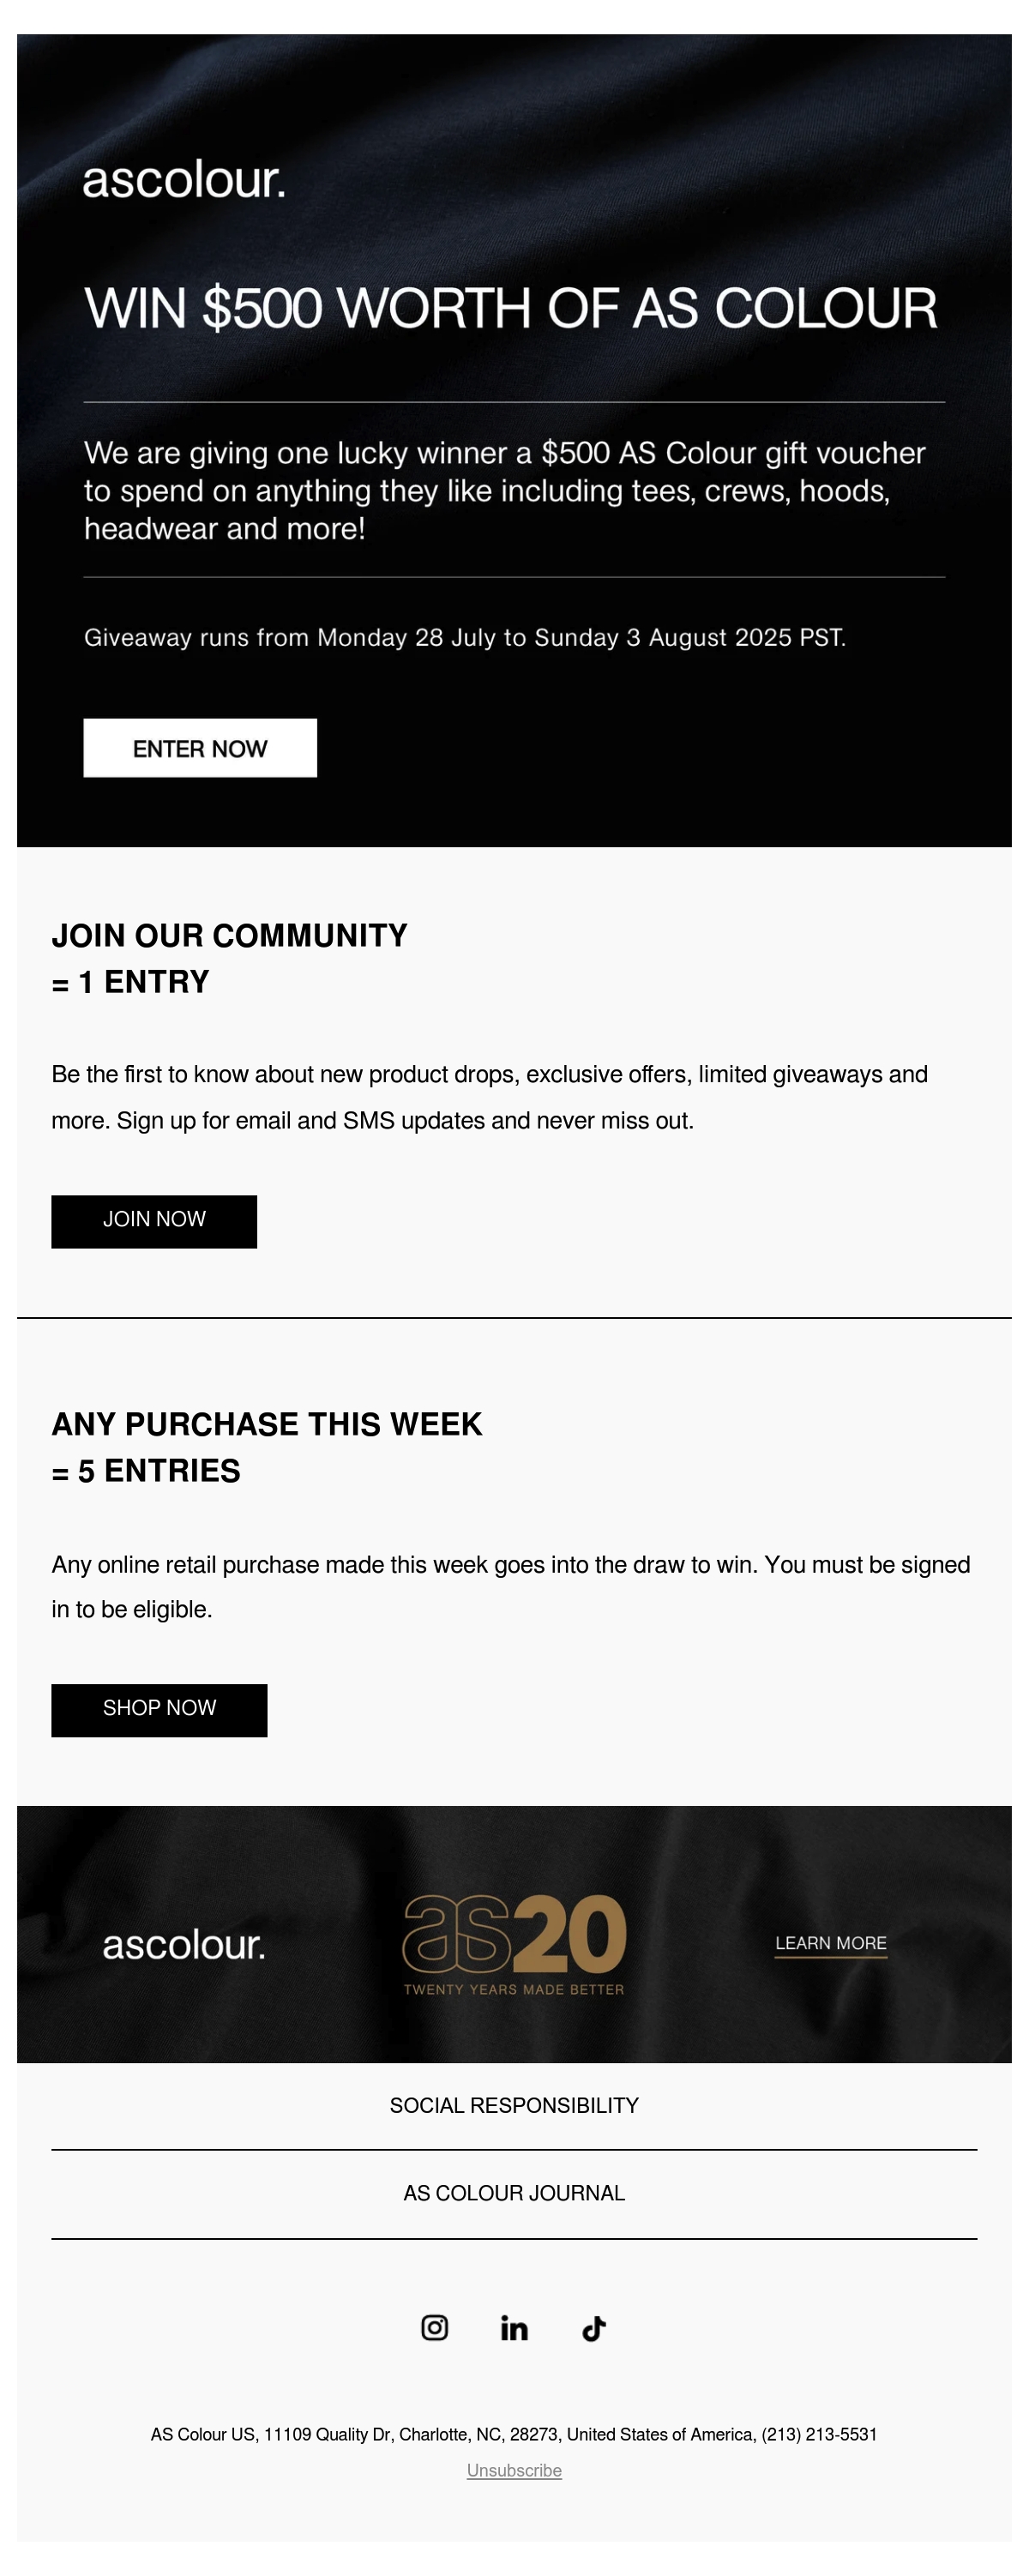Follow the LEARN MORE link
Screen dimensions: 1029x2576
[x=831, y=1943]
